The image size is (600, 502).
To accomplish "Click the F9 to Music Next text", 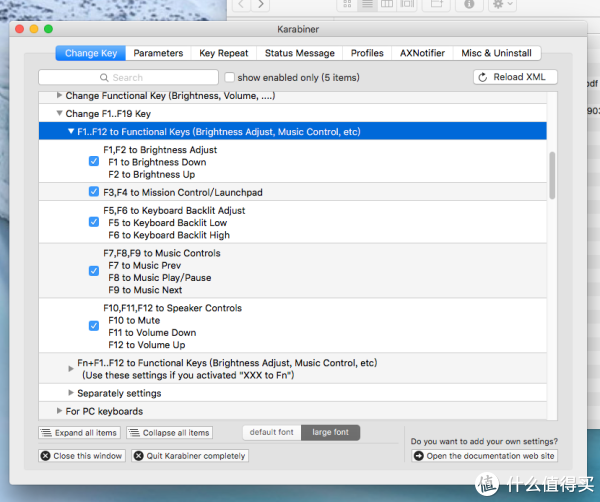I will [x=145, y=290].
